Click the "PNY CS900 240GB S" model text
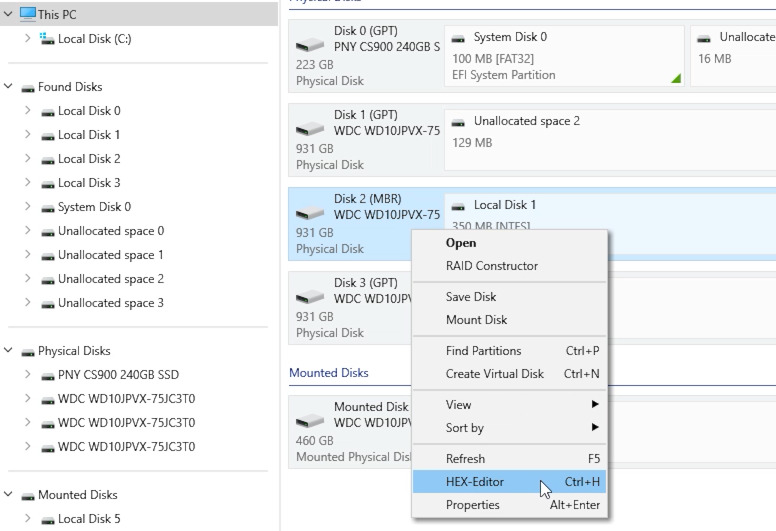 [387, 47]
